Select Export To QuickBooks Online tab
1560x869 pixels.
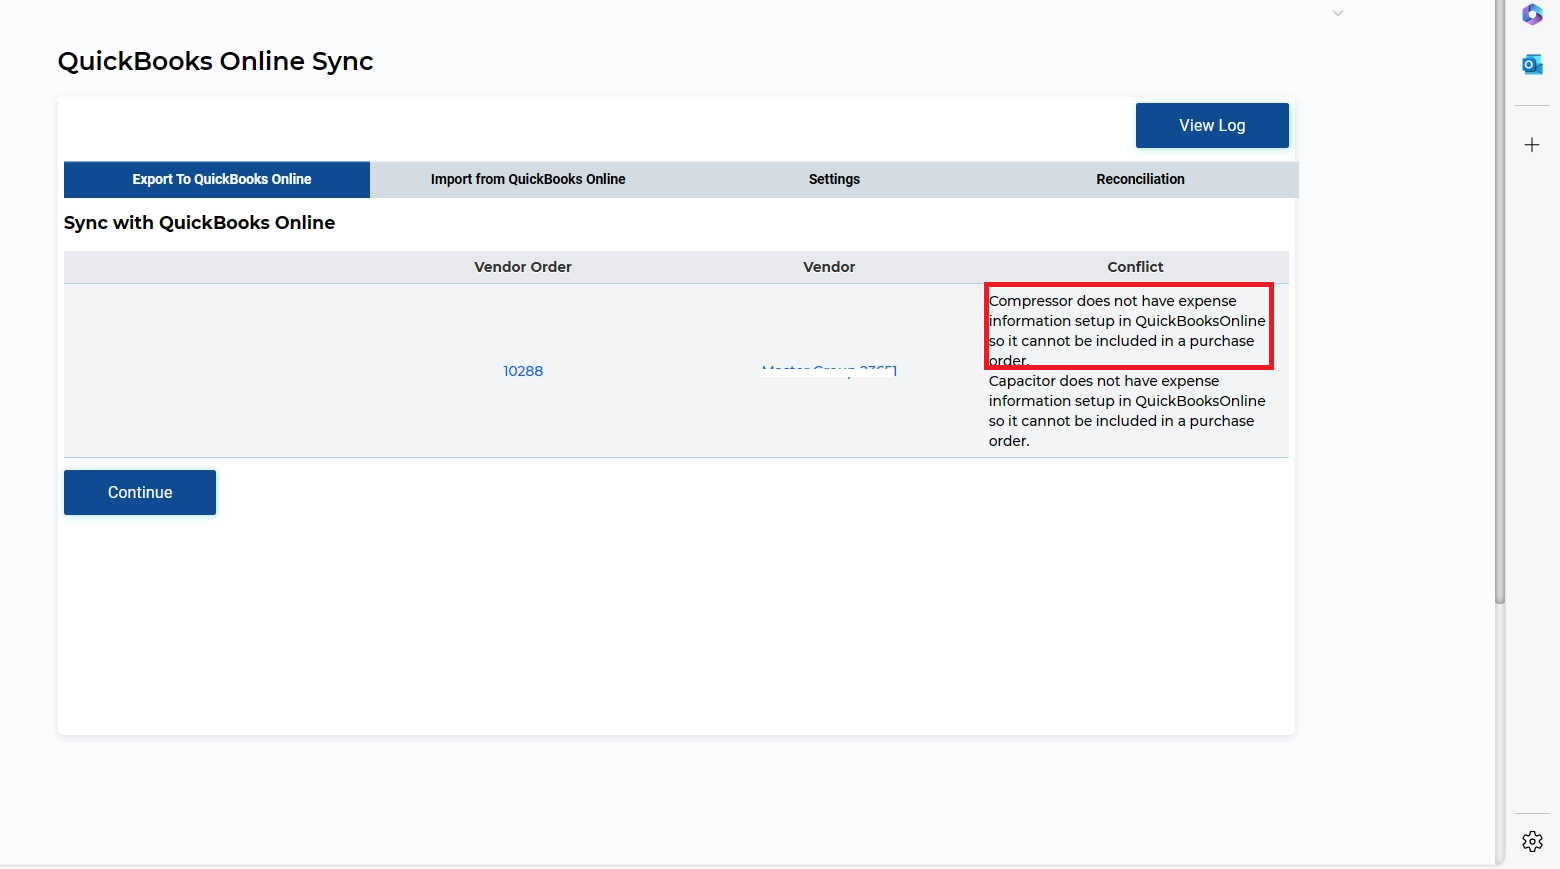click(x=217, y=179)
